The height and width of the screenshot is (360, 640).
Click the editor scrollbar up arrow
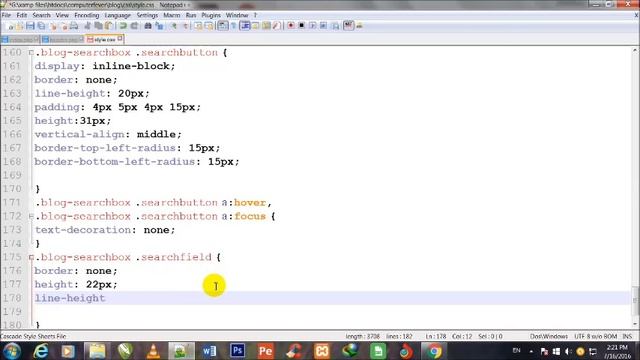[x=635, y=50]
